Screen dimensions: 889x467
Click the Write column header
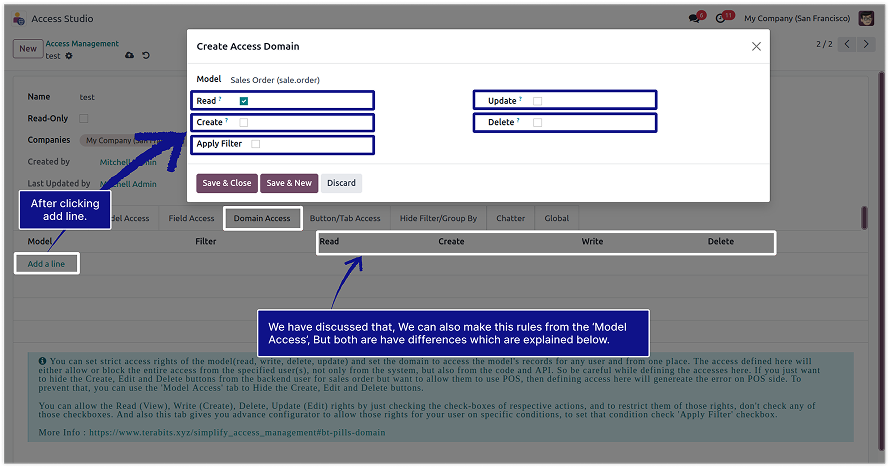[x=592, y=241]
